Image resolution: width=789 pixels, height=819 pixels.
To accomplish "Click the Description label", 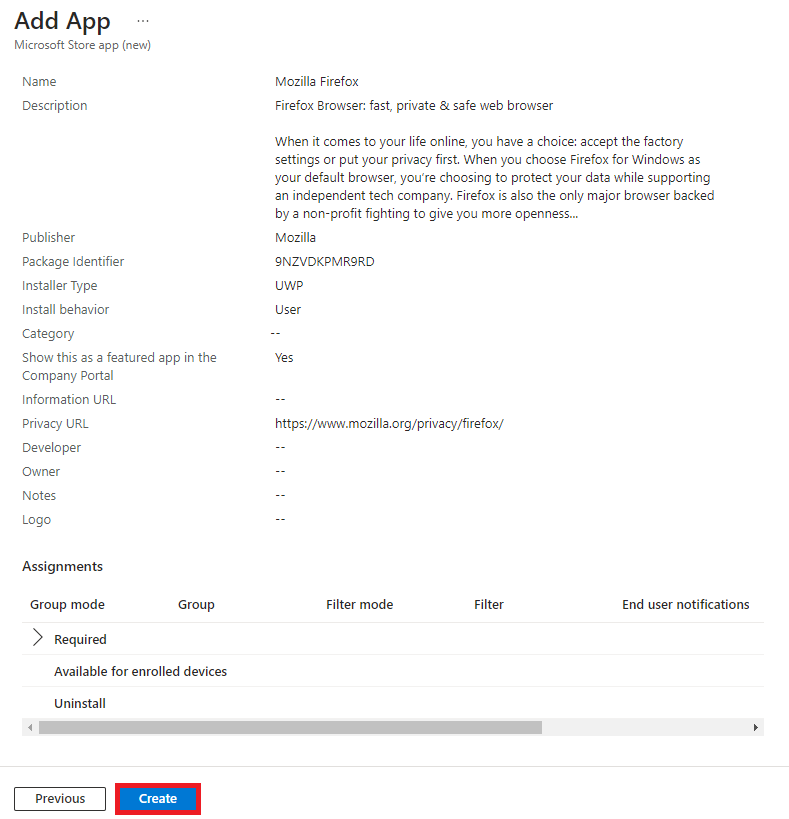I will point(54,106).
